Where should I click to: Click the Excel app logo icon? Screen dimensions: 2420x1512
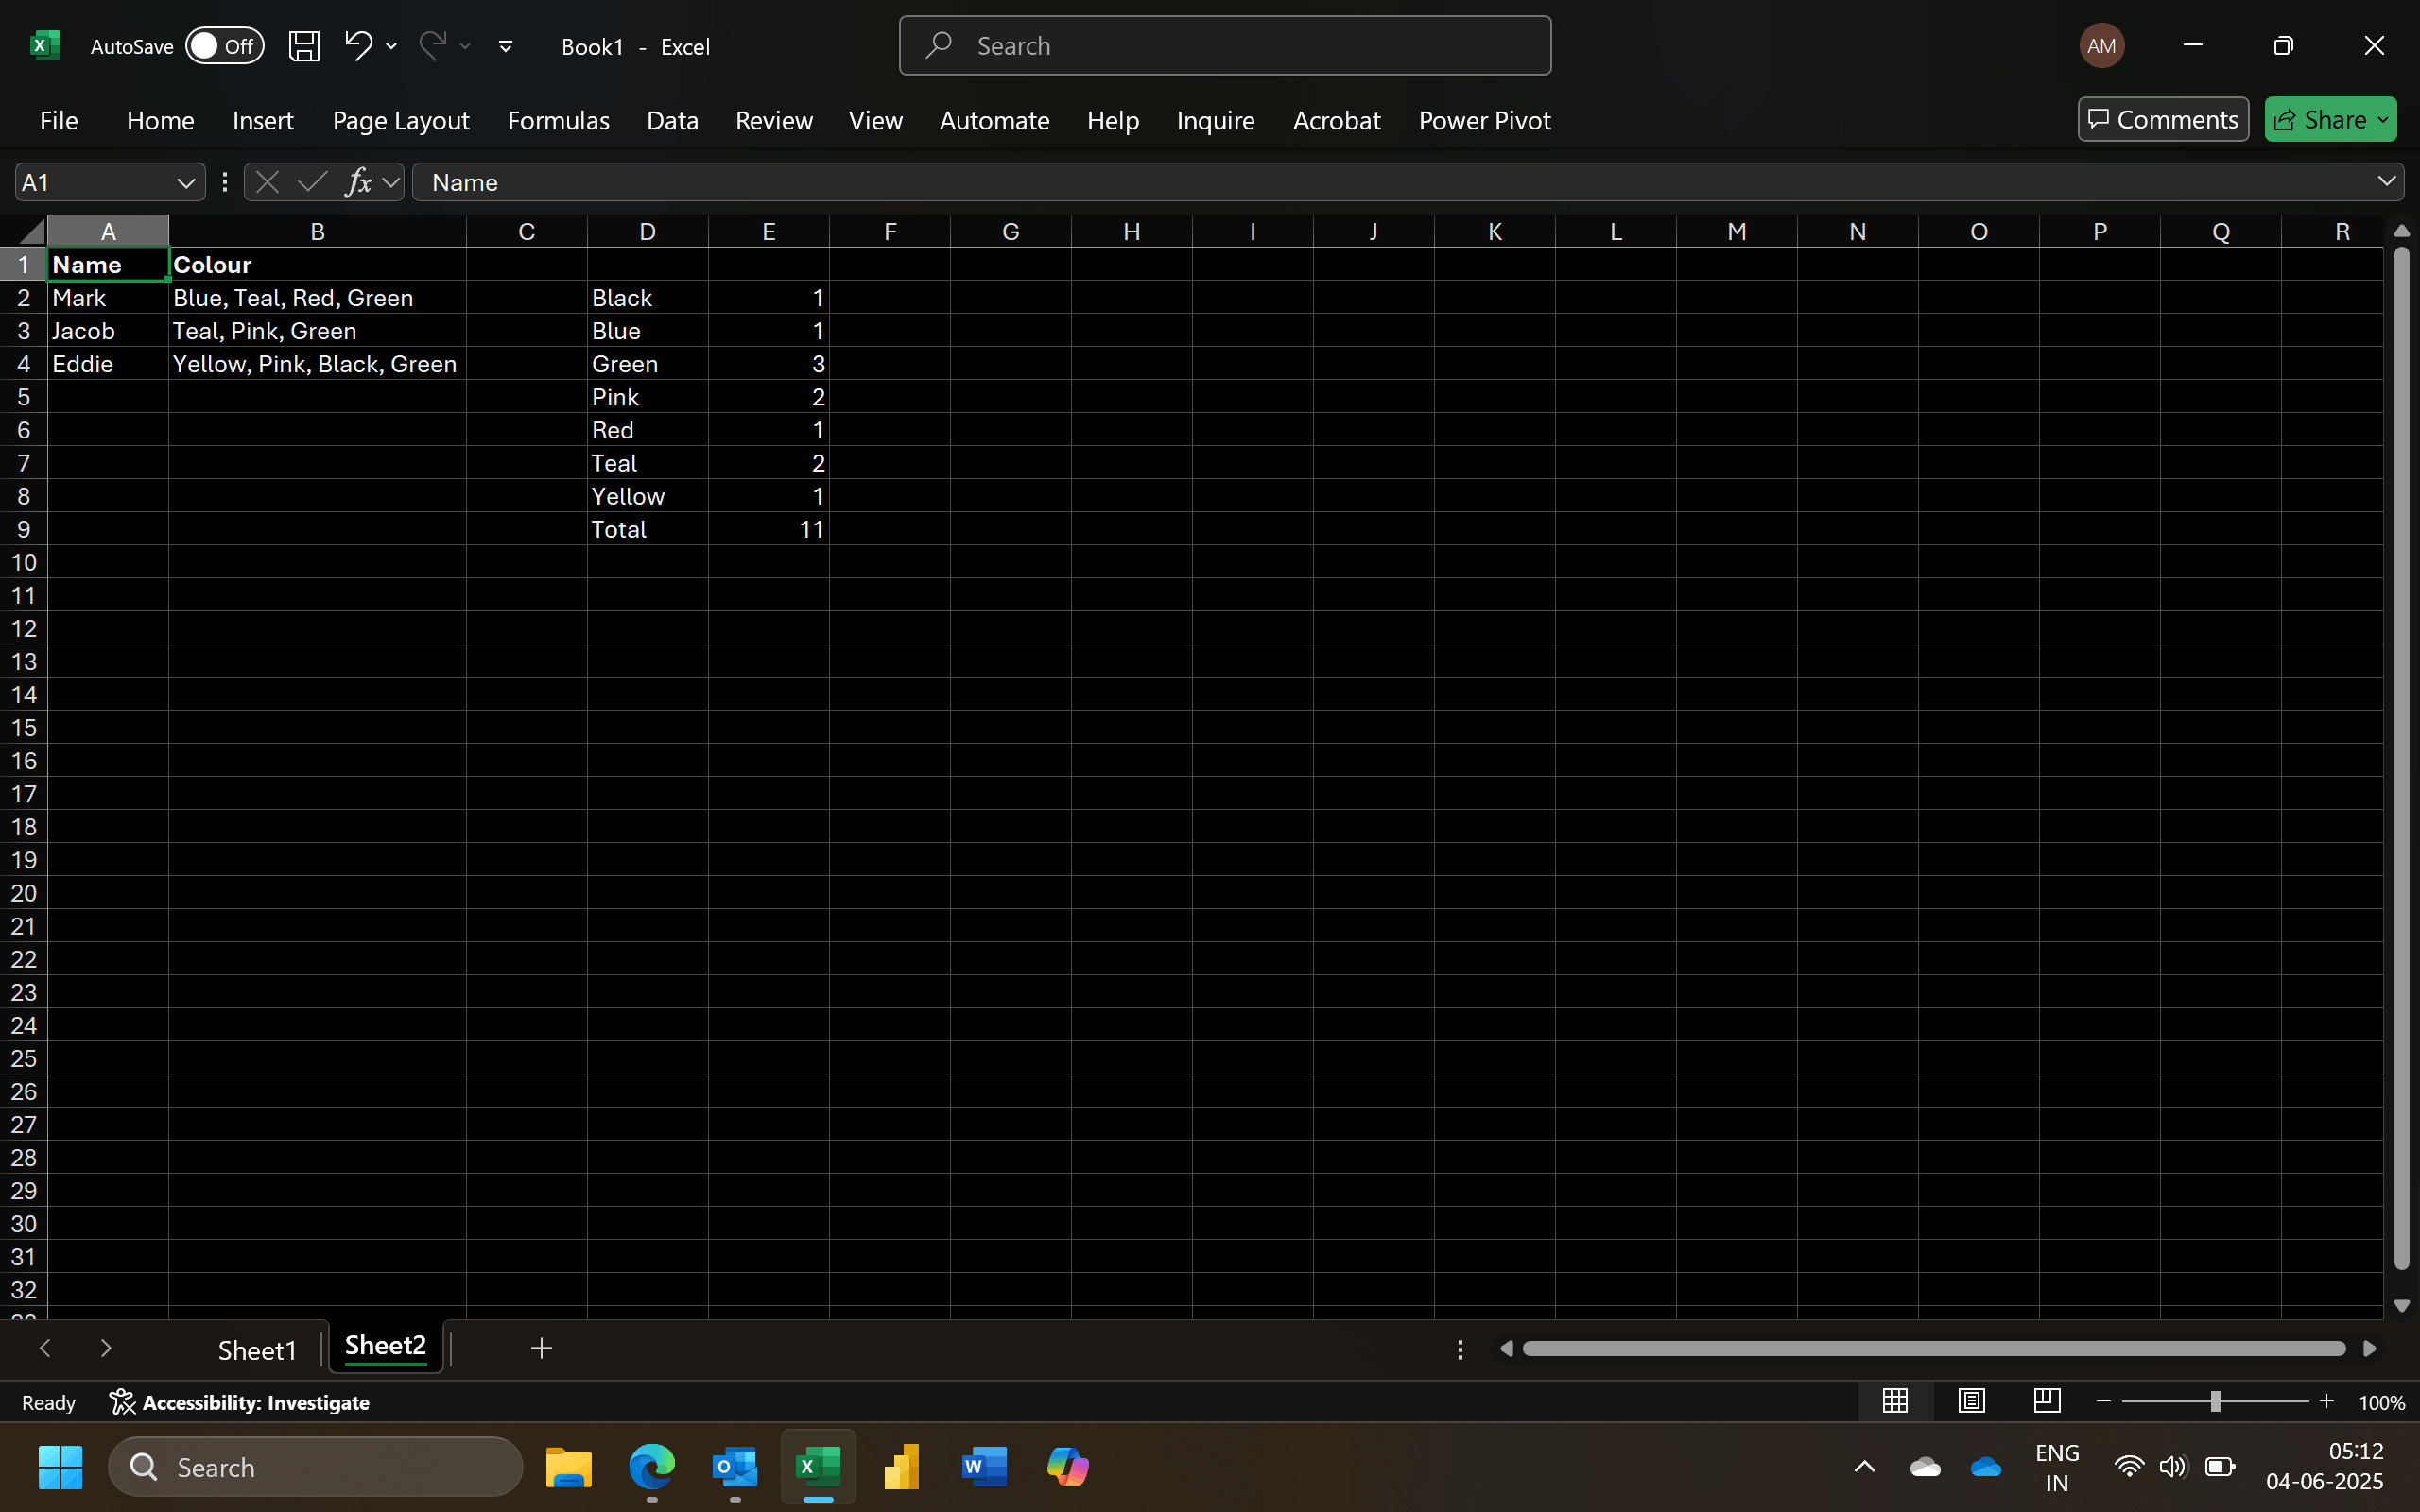pyautogui.click(x=45, y=46)
